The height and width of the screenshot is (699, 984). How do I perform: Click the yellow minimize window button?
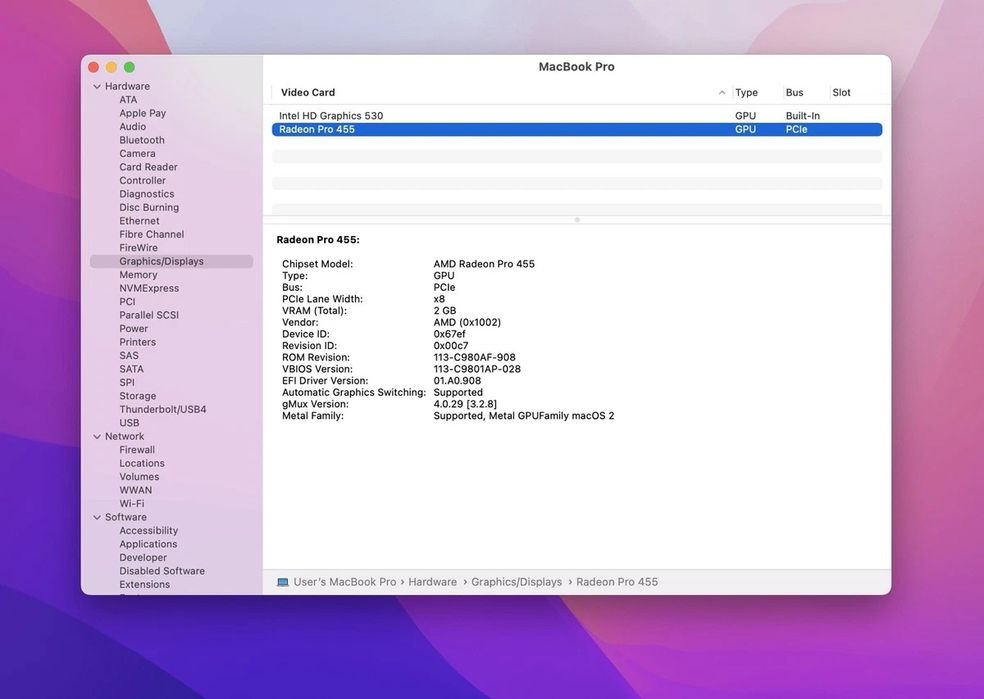[111, 67]
